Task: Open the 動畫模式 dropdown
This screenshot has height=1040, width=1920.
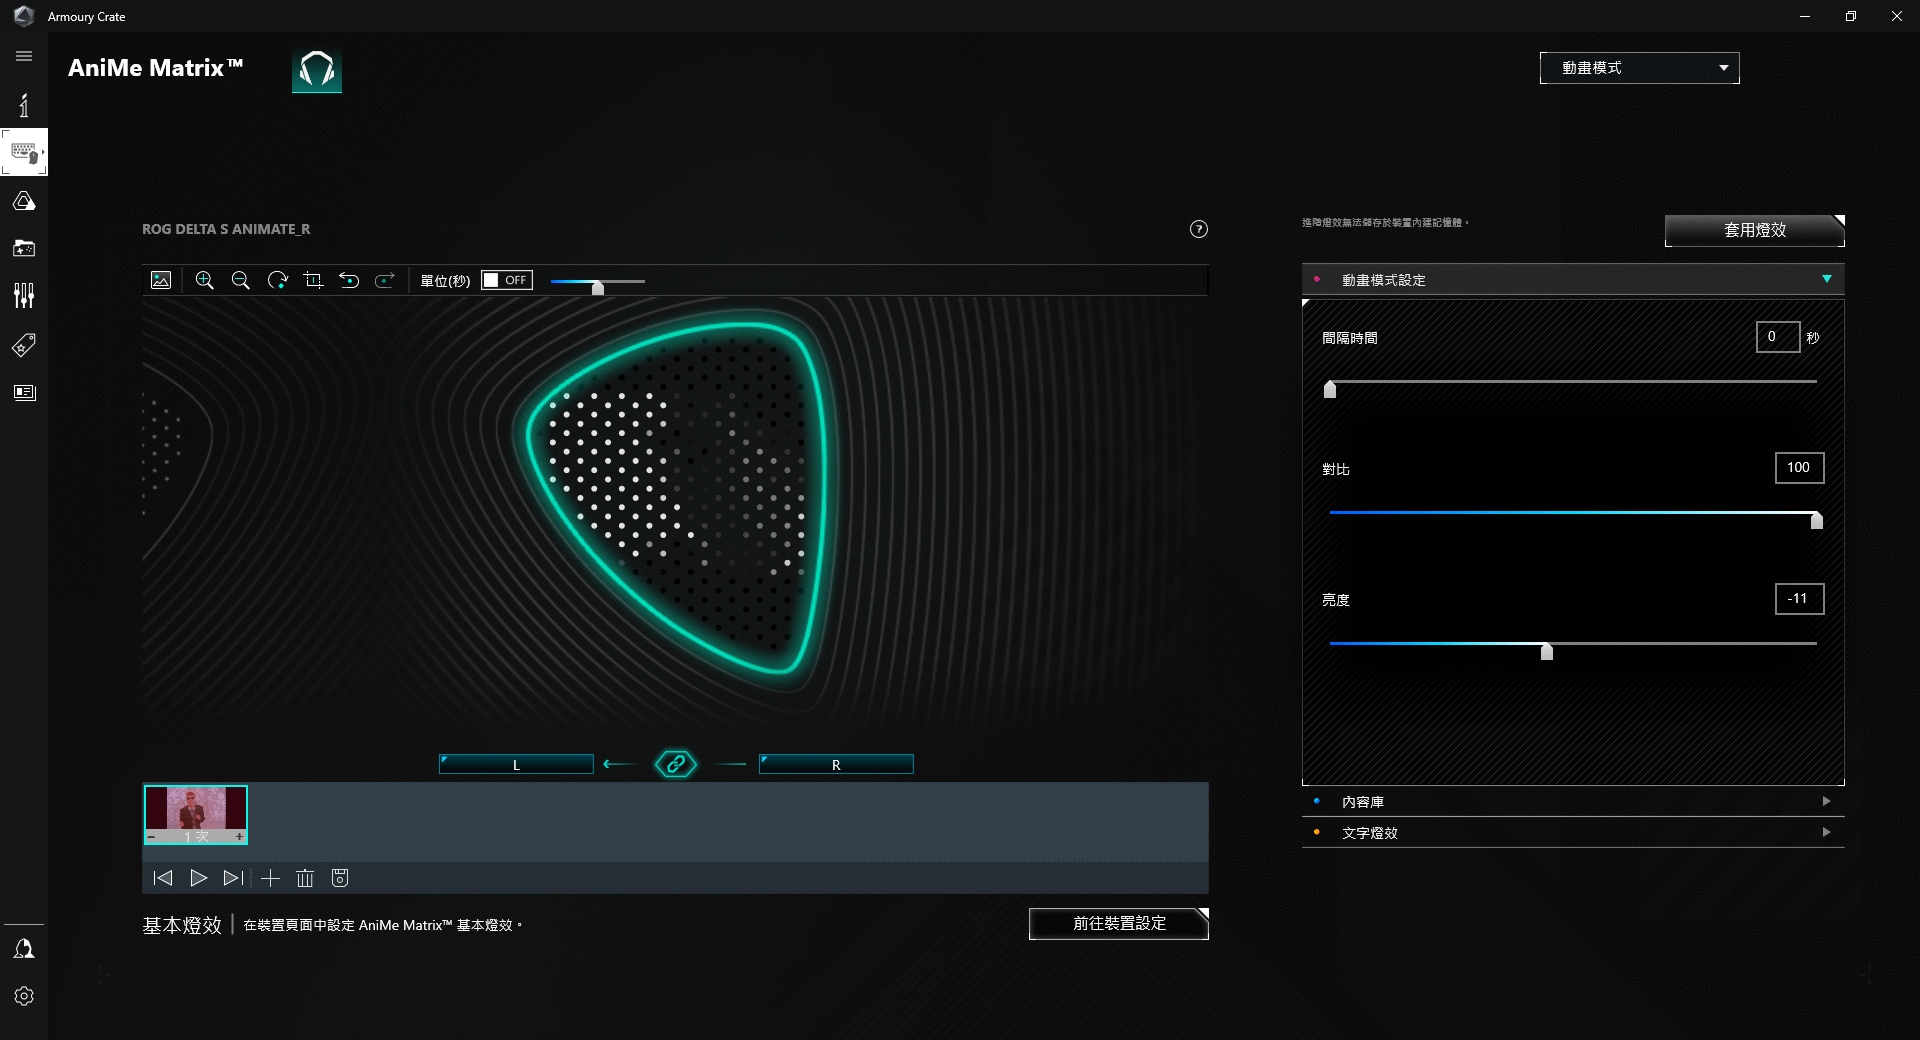Action: 1640,68
